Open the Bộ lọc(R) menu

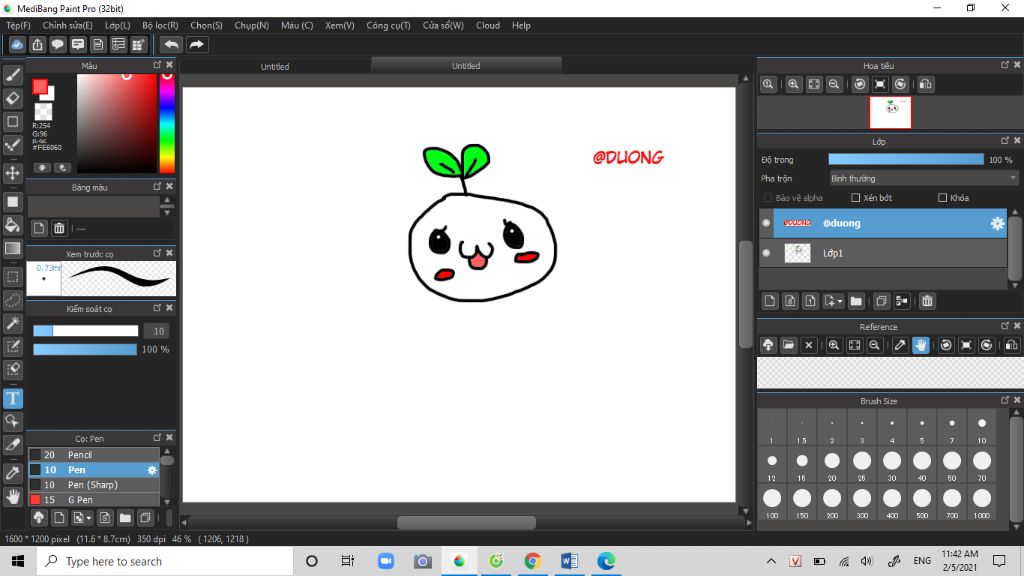(x=160, y=25)
